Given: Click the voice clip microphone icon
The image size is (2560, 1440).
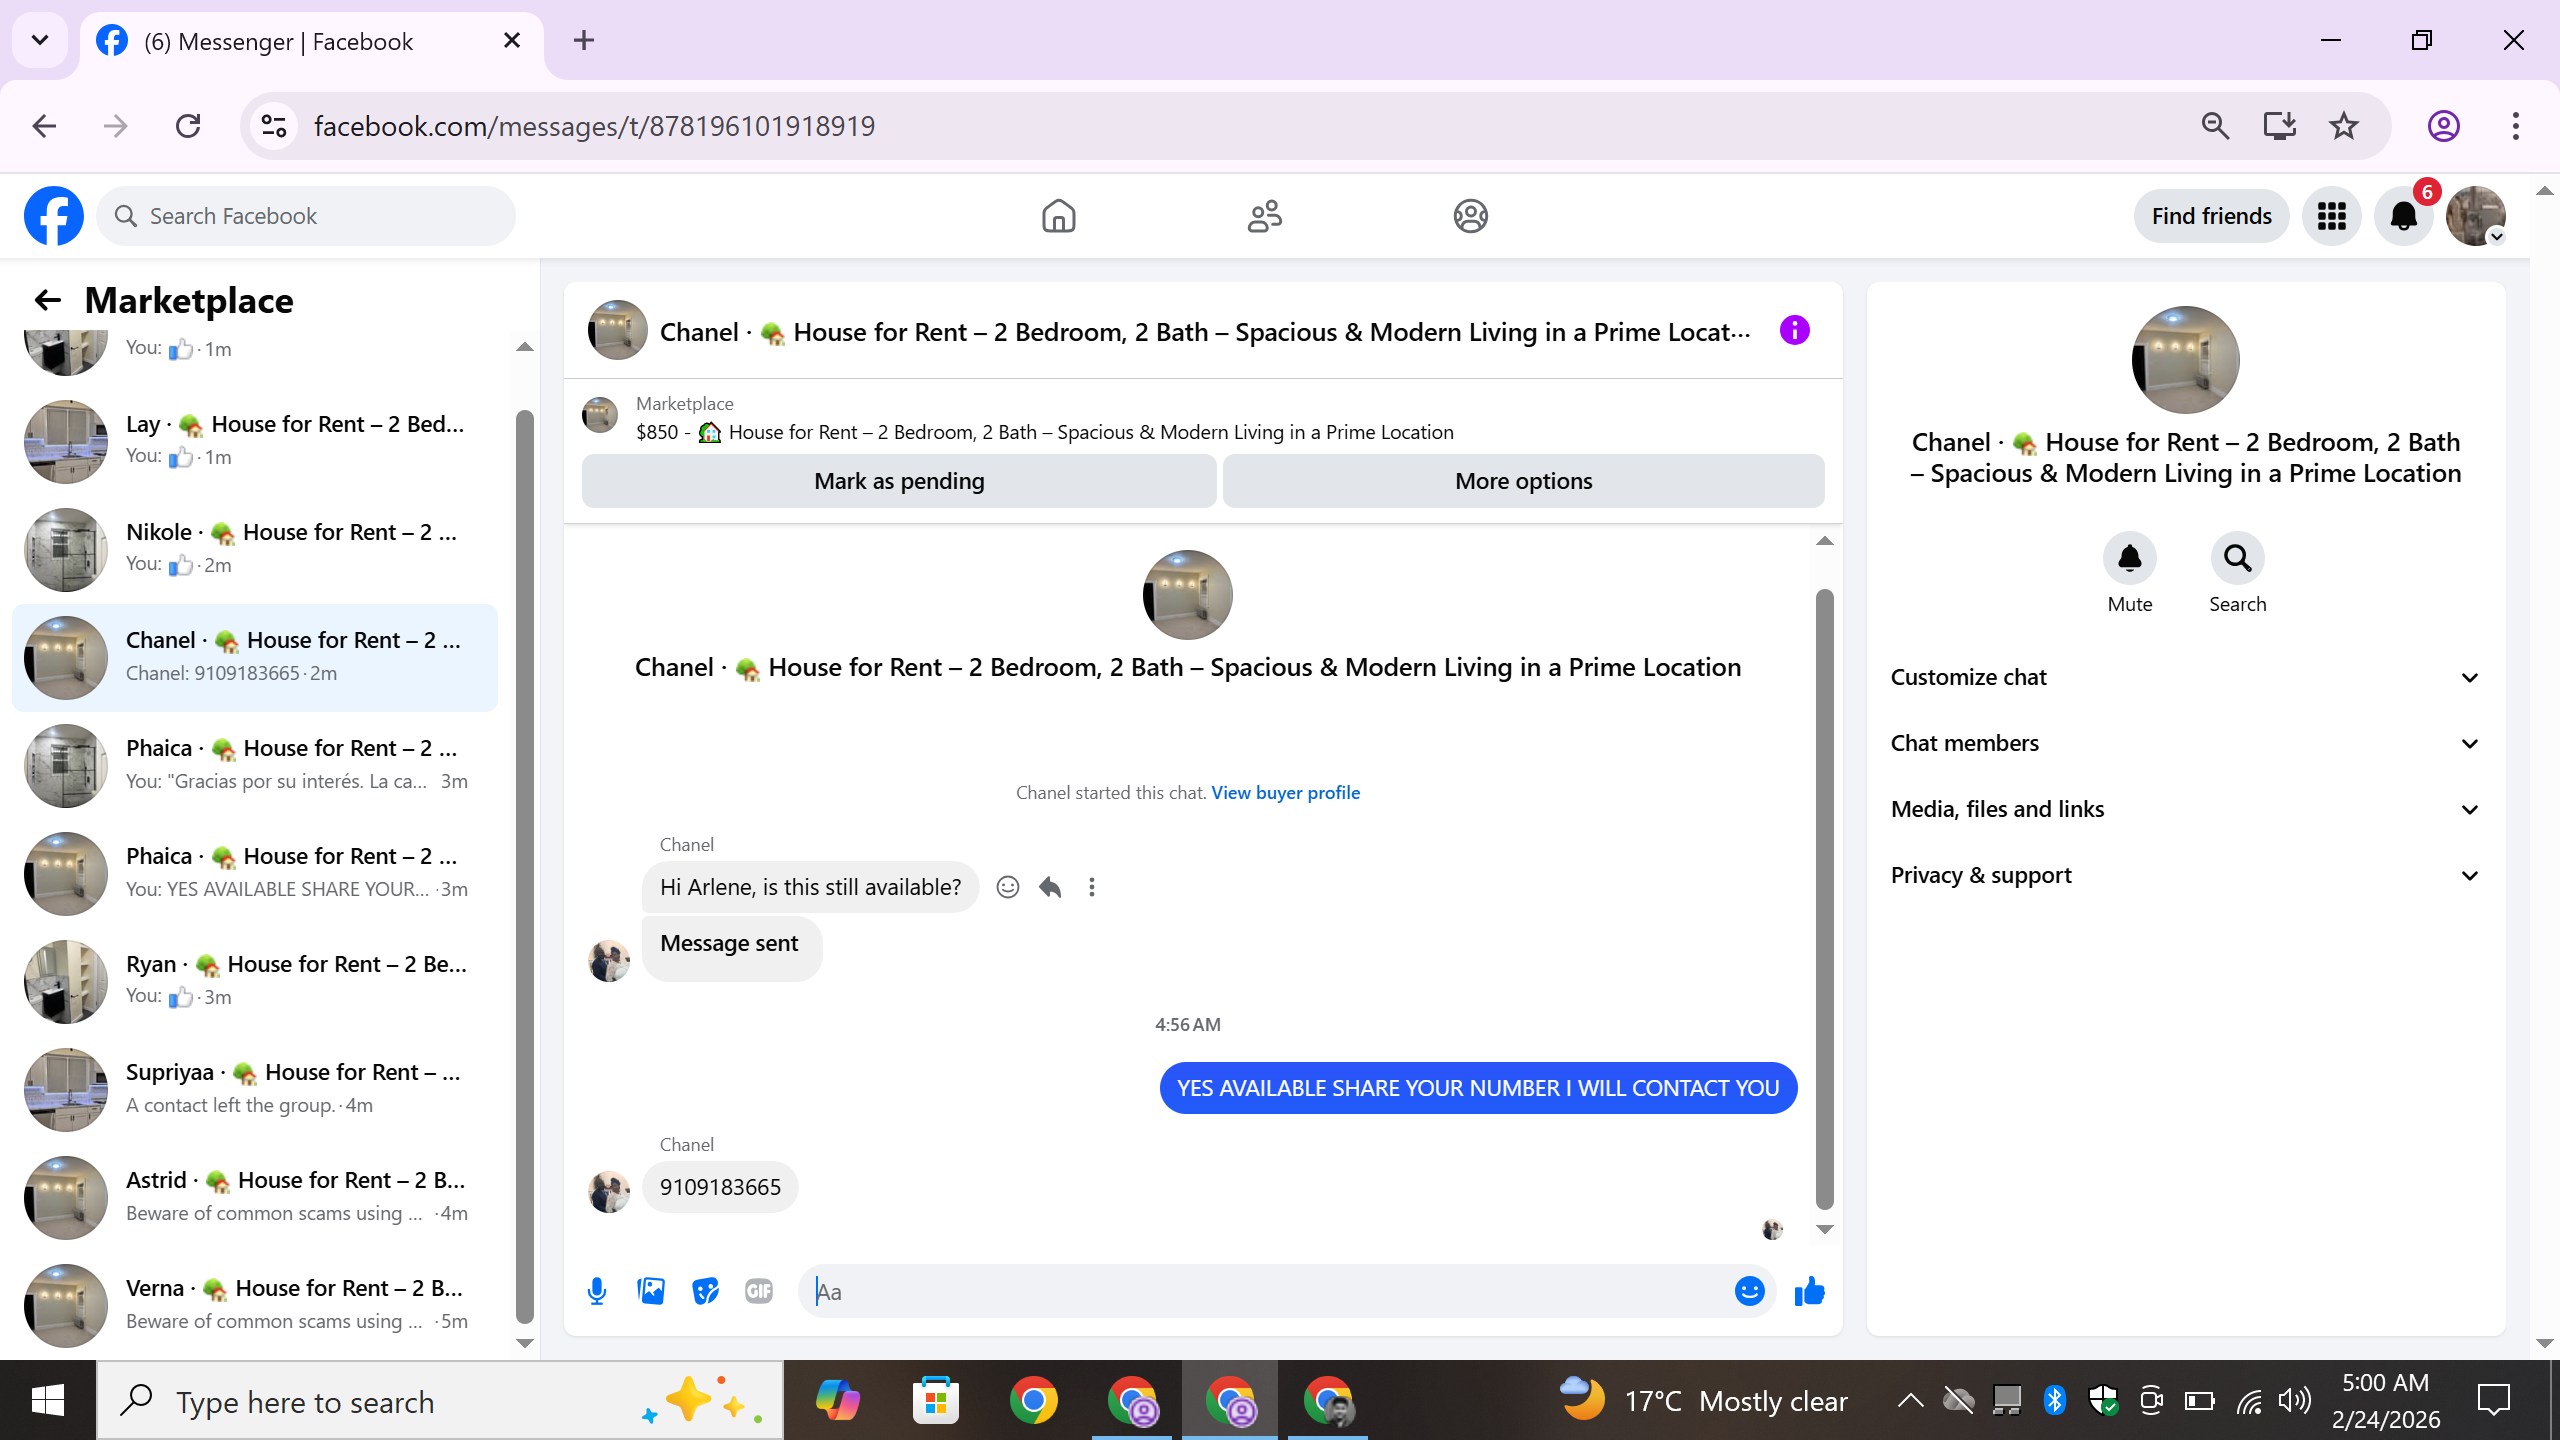Looking at the screenshot, I should tap(597, 1291).
